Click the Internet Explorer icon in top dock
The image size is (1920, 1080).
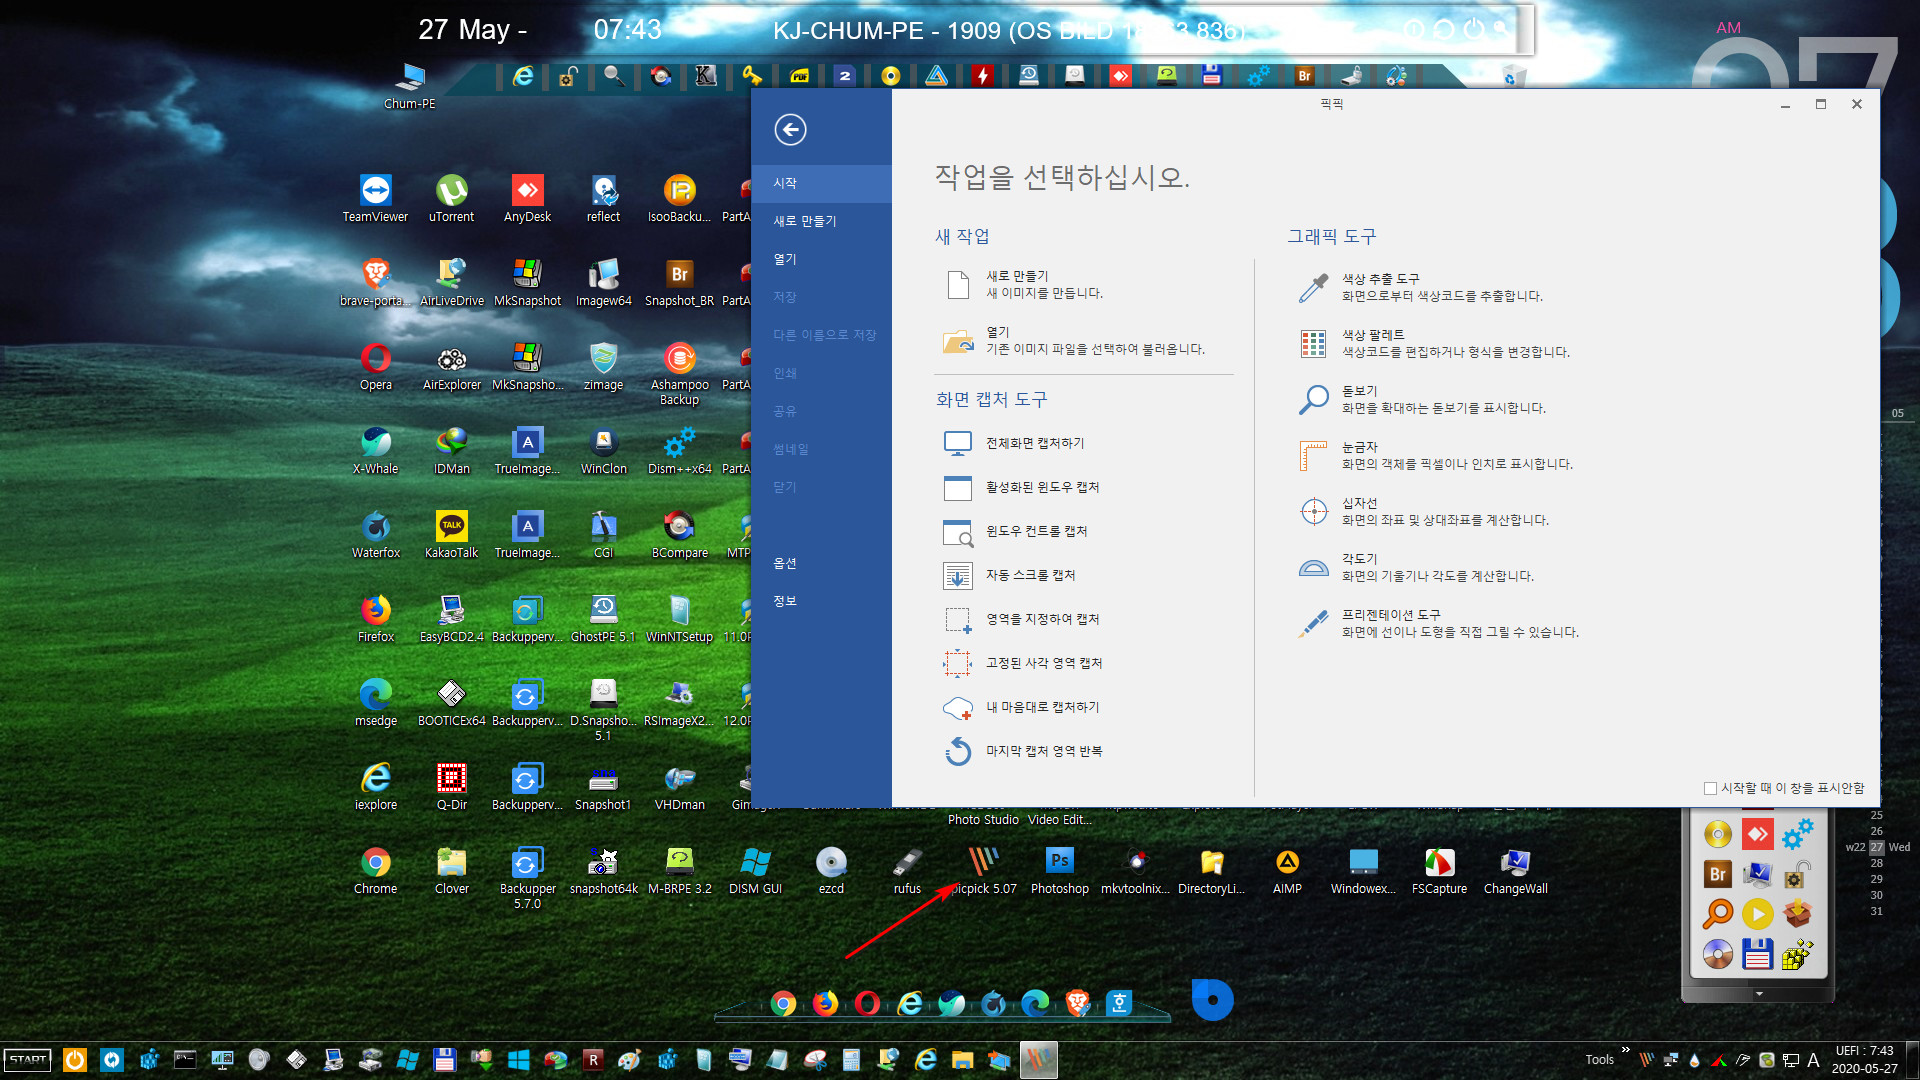click(x=522, y=76)
